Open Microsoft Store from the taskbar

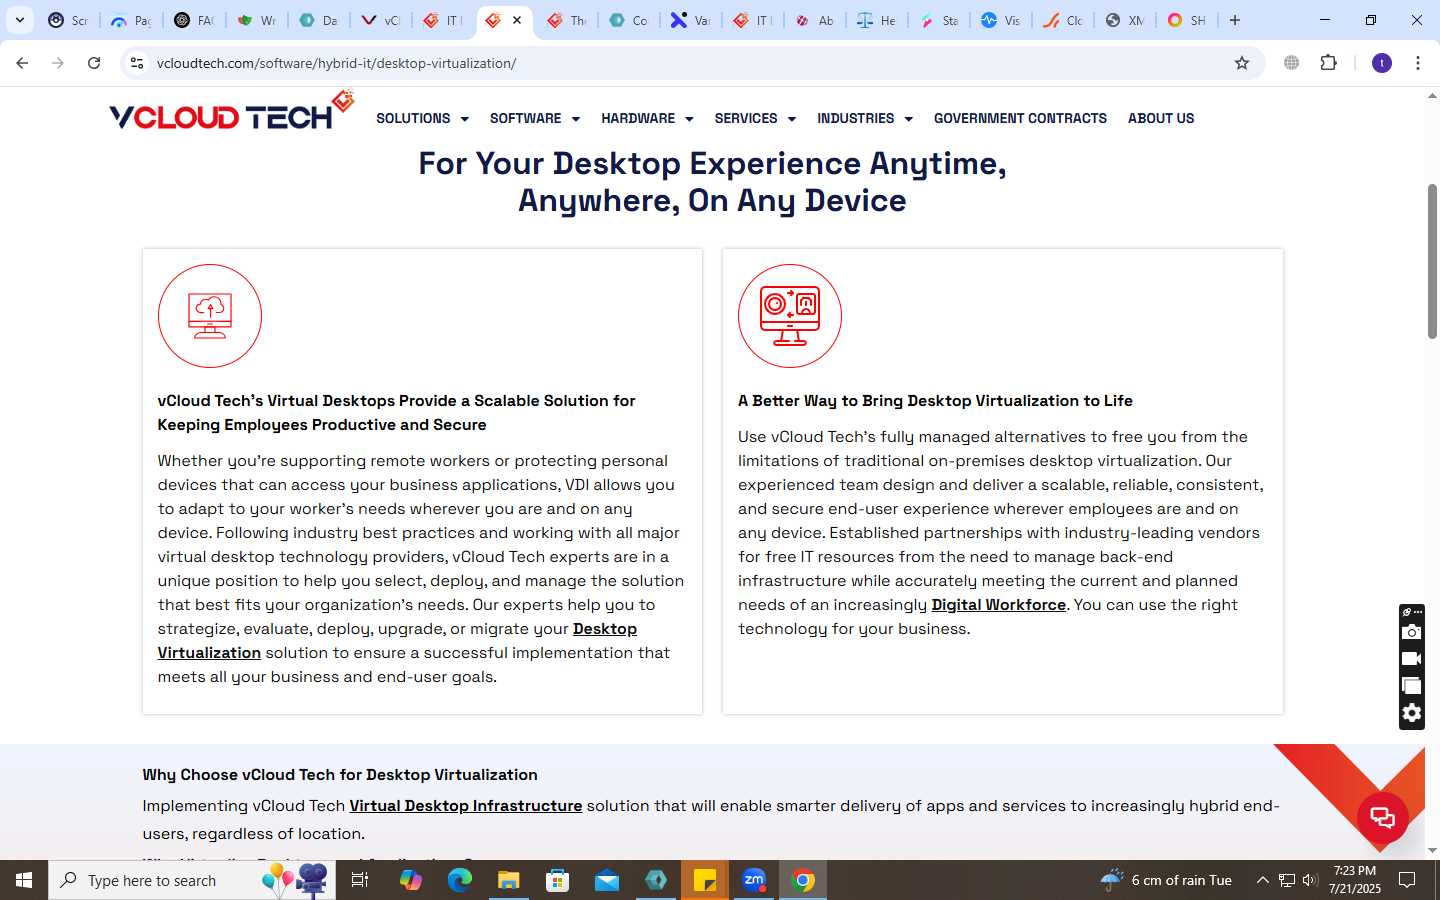pyautogui.click(x=557, y=880)
